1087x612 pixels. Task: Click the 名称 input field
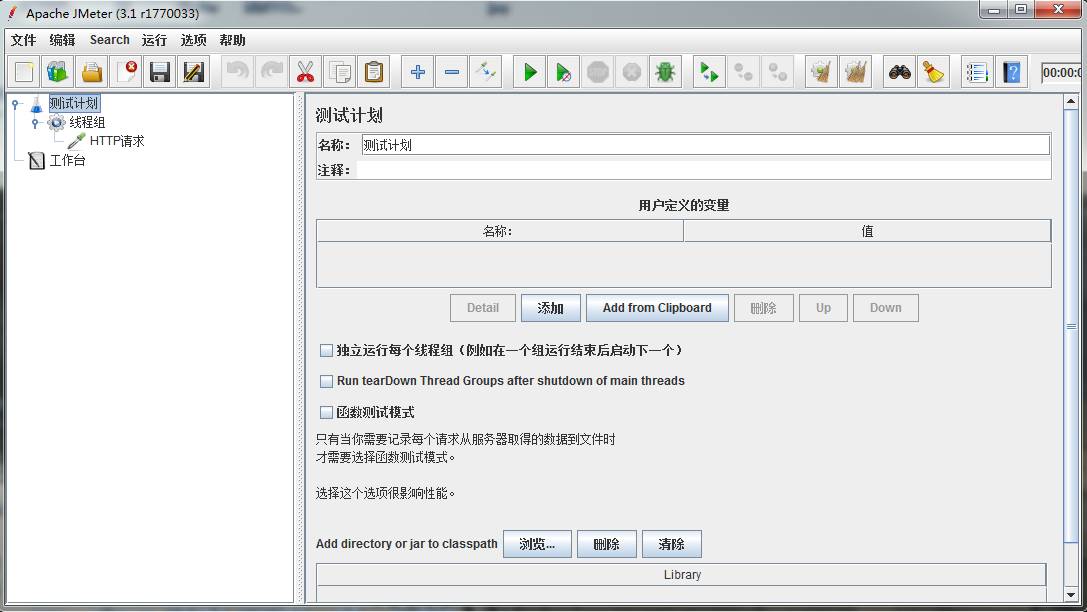click(705, 145)
